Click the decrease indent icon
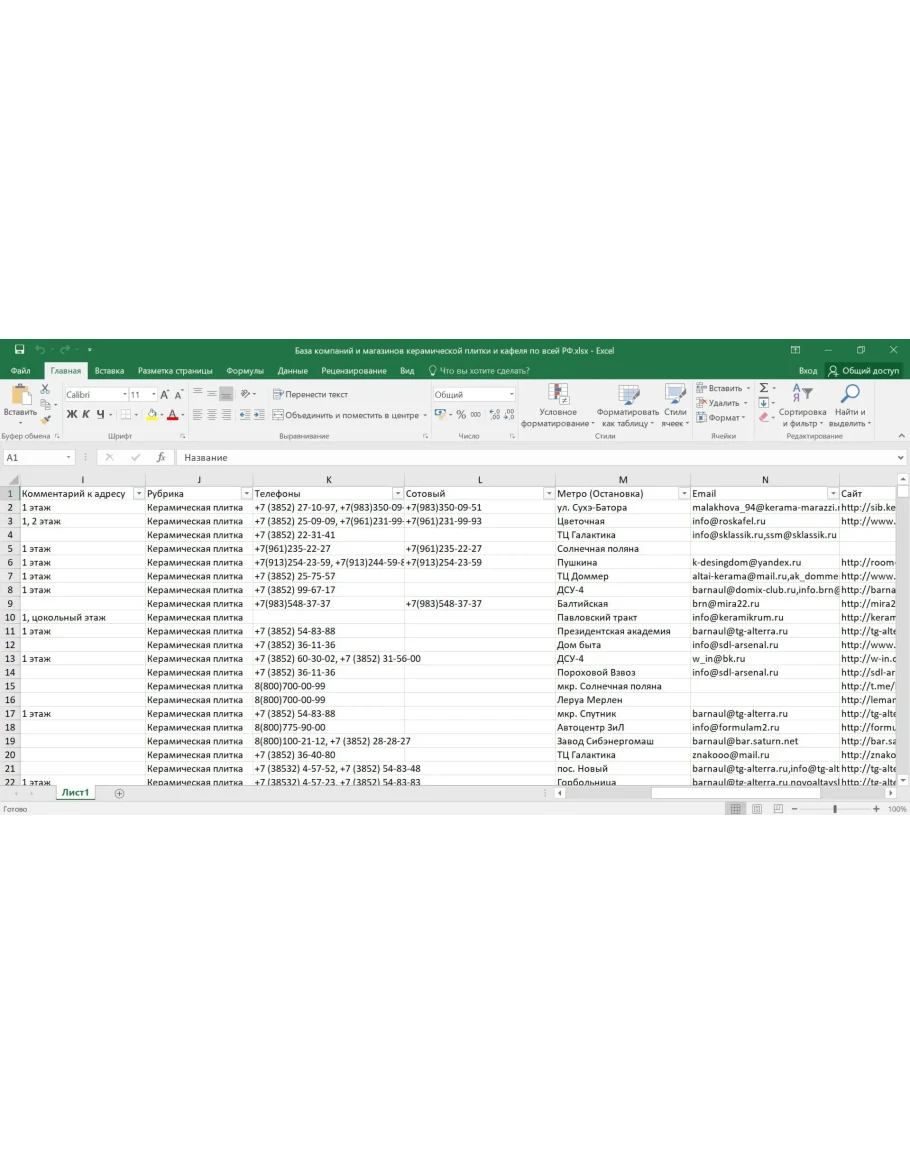The image size is (910, 1155). 245,415
